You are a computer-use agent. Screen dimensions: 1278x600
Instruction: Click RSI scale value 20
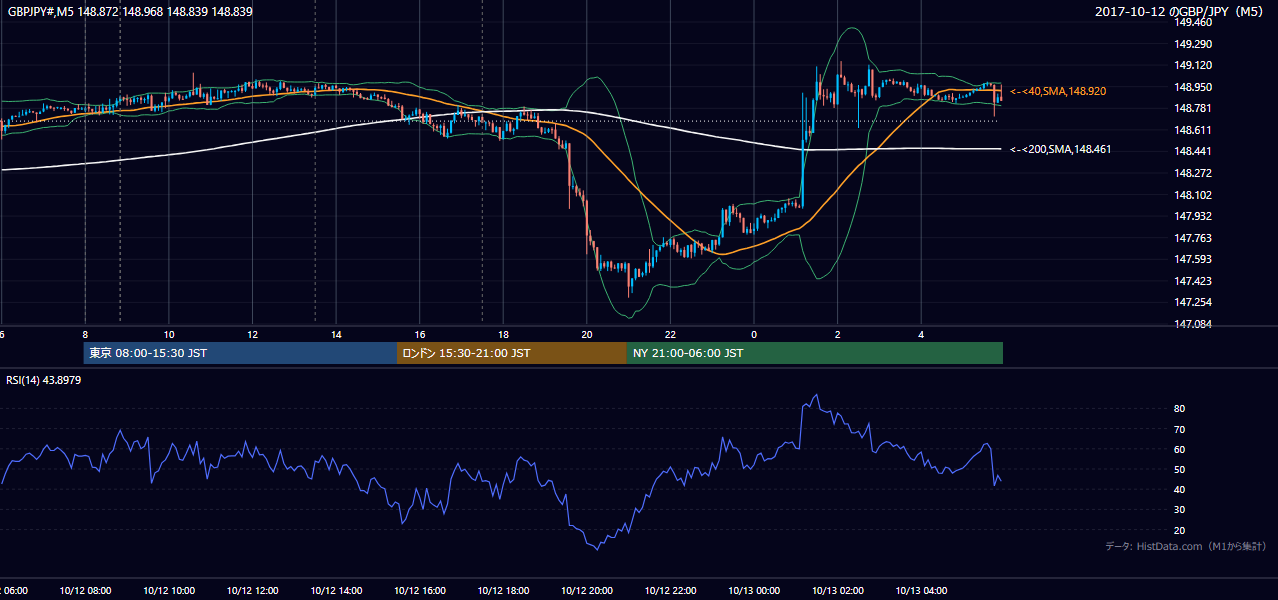[x=1180, y=530]
